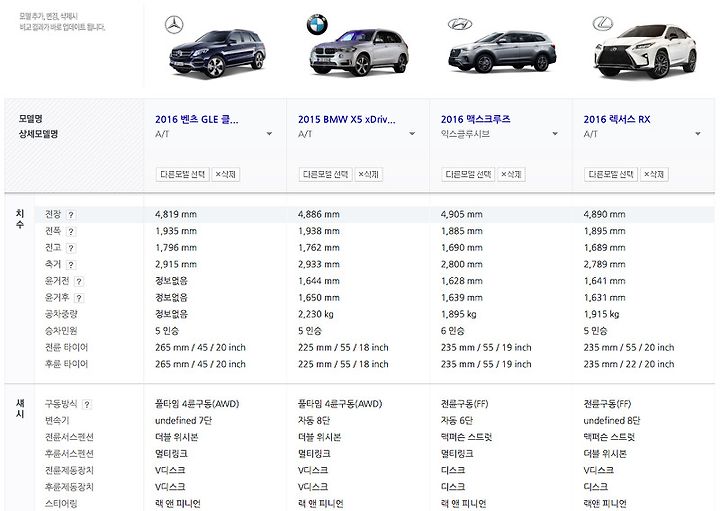Click the 6 인승 seating value
This screenshot has width=720, height=511.
pos(452,331)
